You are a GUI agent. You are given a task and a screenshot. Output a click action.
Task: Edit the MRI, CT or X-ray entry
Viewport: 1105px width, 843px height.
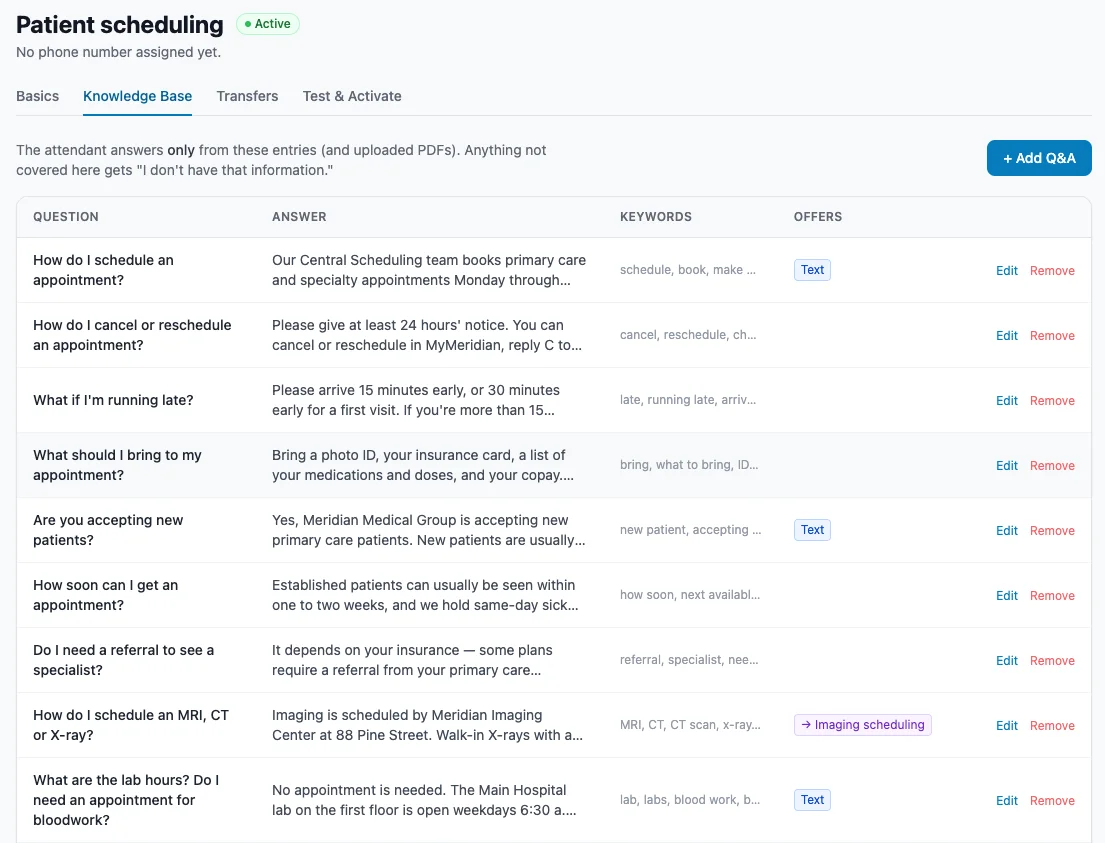point(1006,725)
